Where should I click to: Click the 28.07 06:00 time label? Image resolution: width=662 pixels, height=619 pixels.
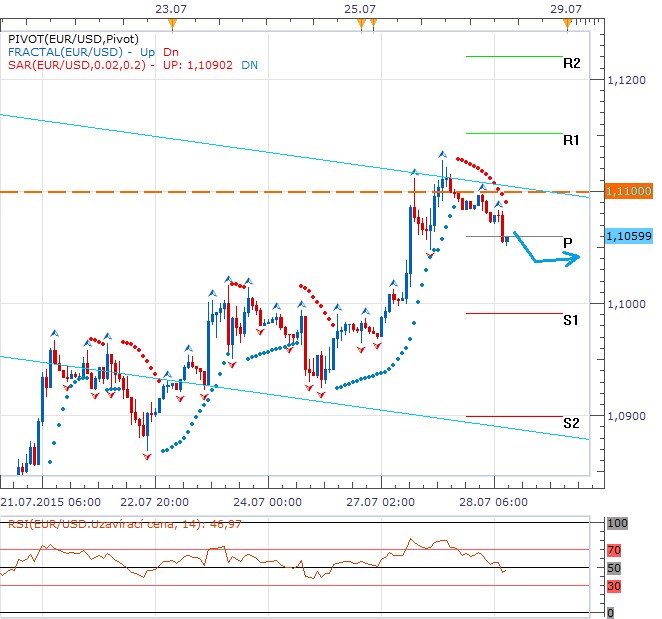[x=494, y=502]
